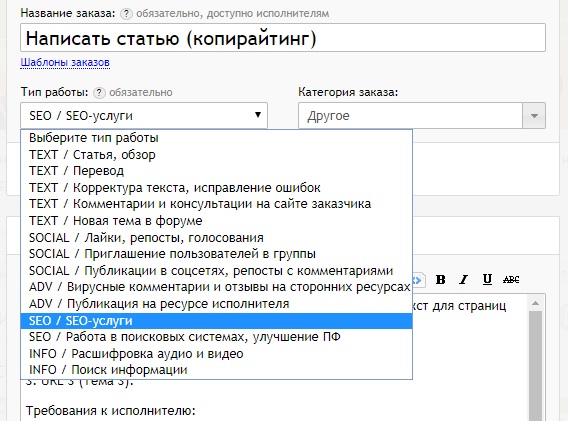The height and width of the screenshot is (421, 568).
Task: Select SOCIAL / Публикации в соцсетях option
Action: 217,271
